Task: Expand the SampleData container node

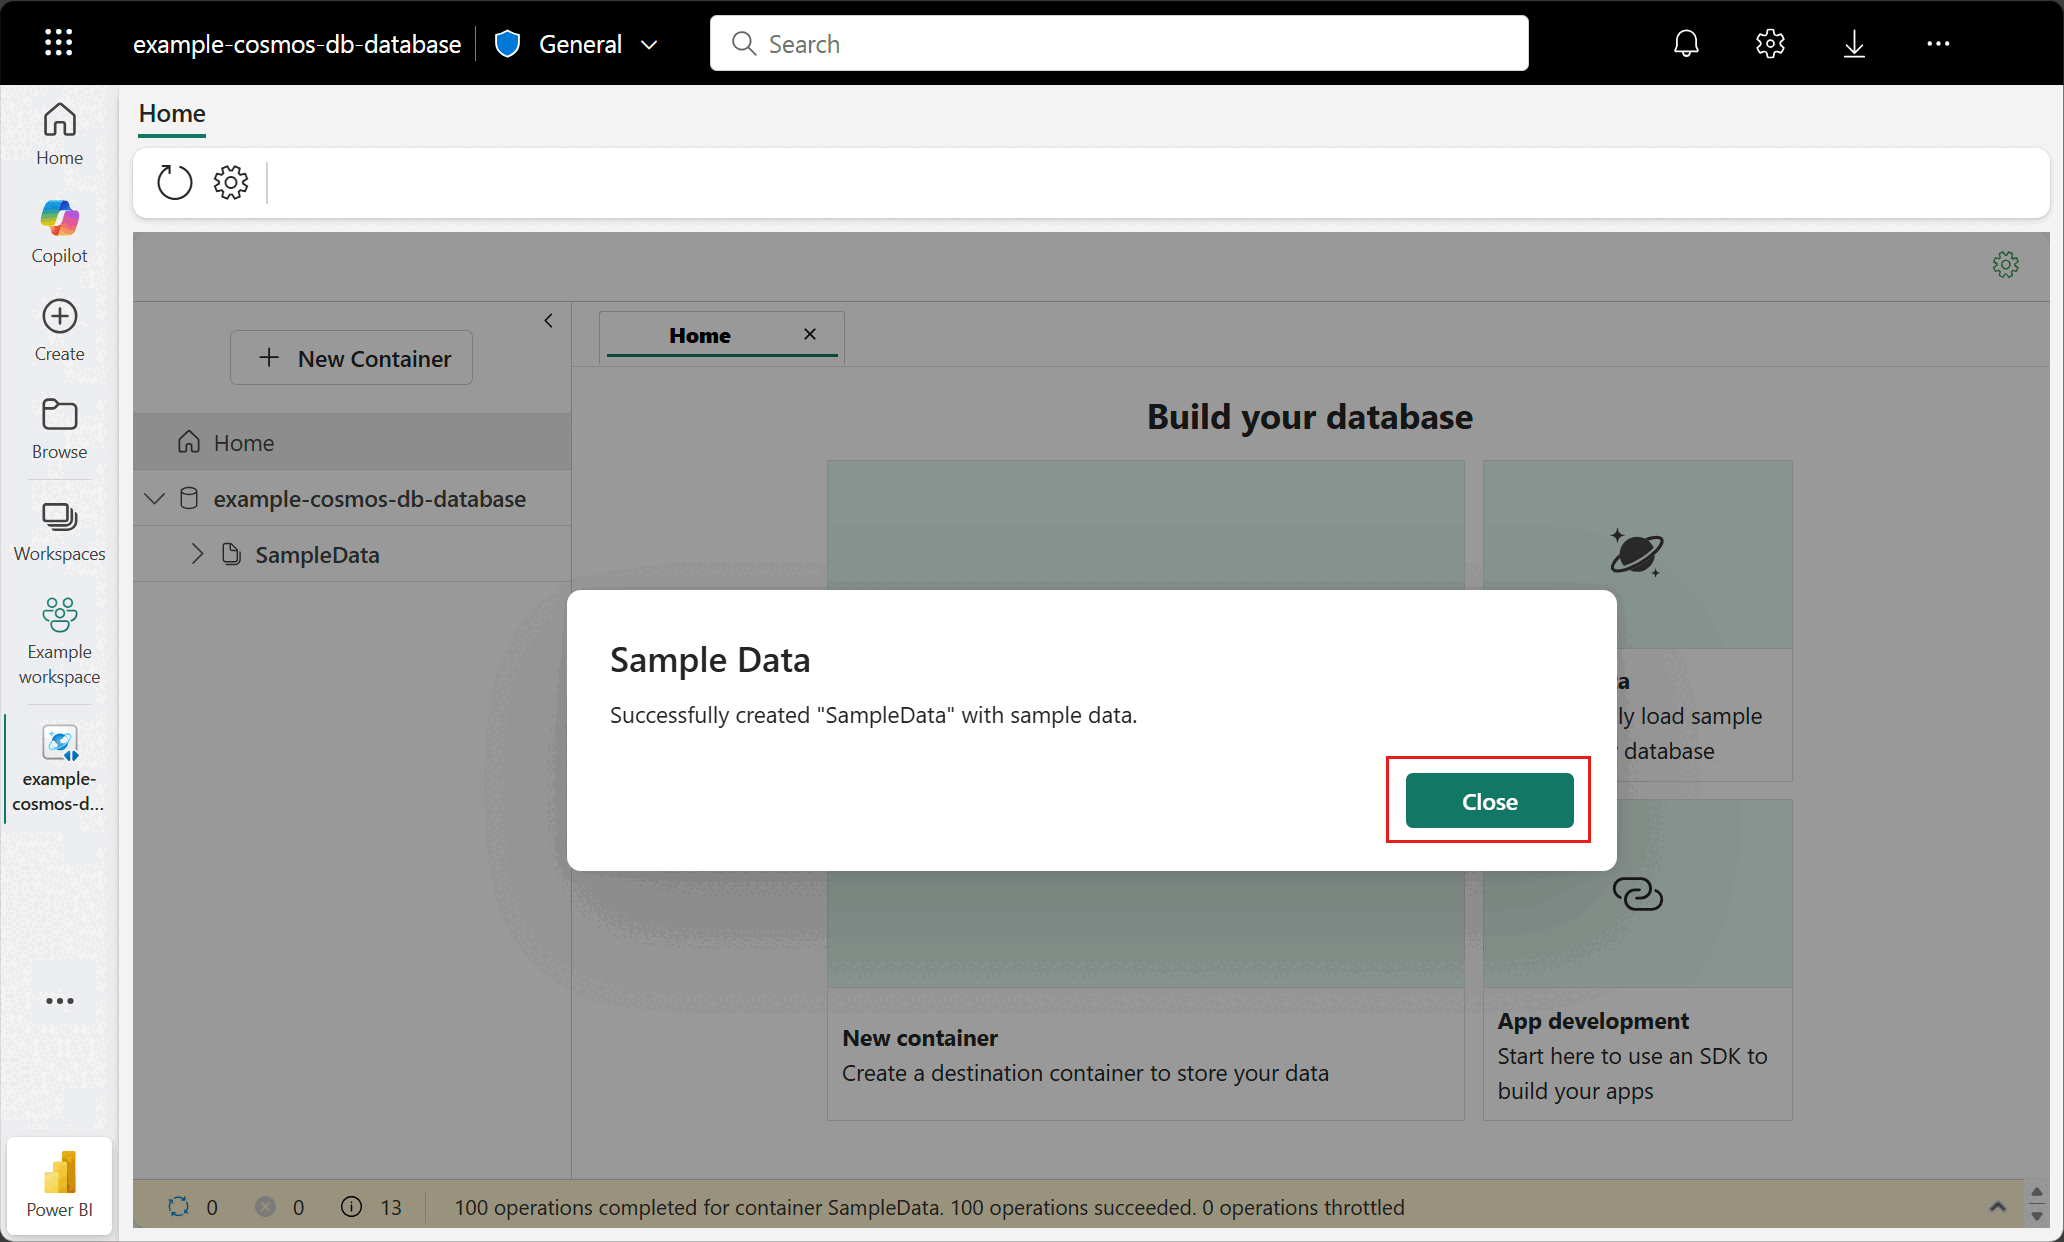Action: (x=197, y=554)
